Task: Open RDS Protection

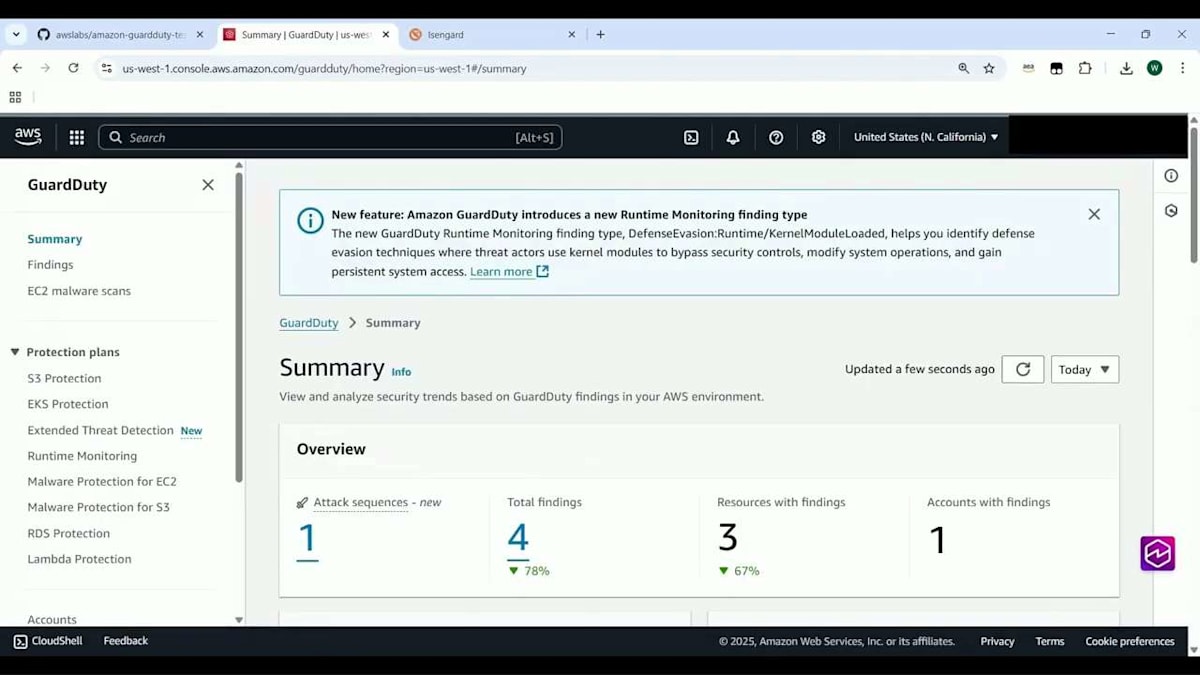Action: [68, 533]
